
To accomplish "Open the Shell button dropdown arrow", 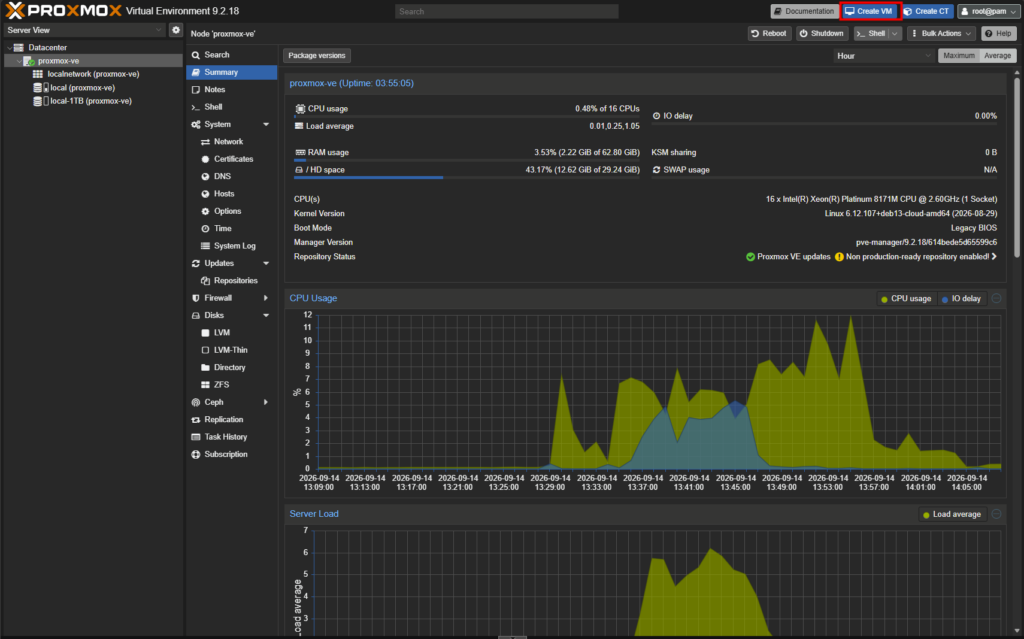I will pos(895,33).
